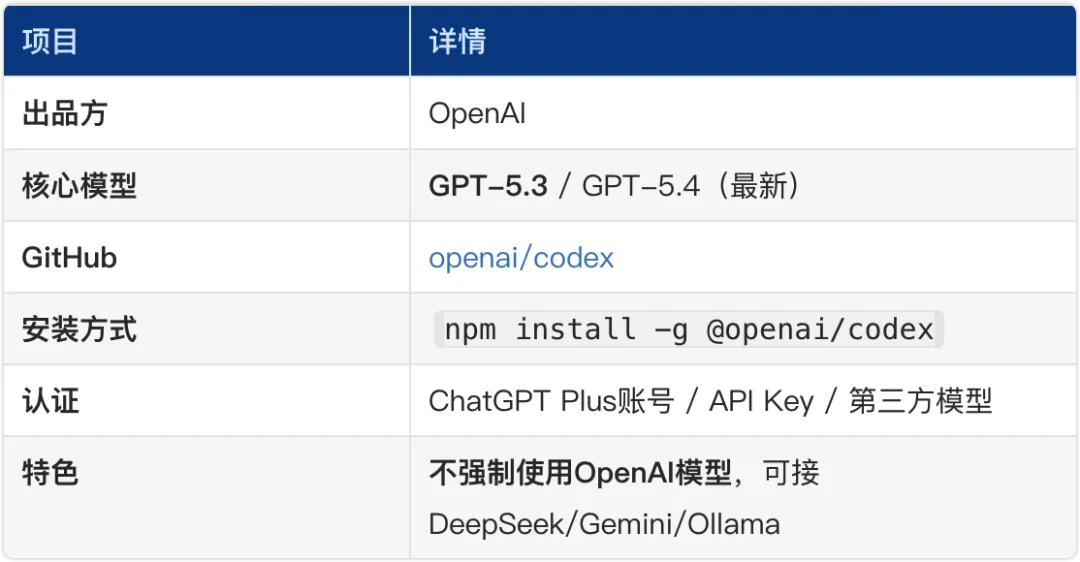Click the 第三方模型 text
This screenshot has height=562, width=1080.
pos(920,402)
